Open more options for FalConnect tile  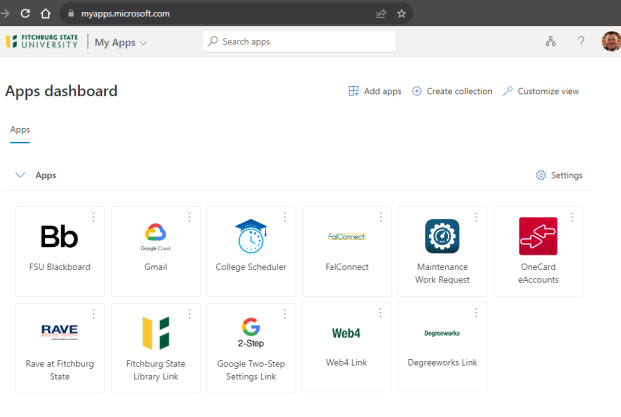381,217
